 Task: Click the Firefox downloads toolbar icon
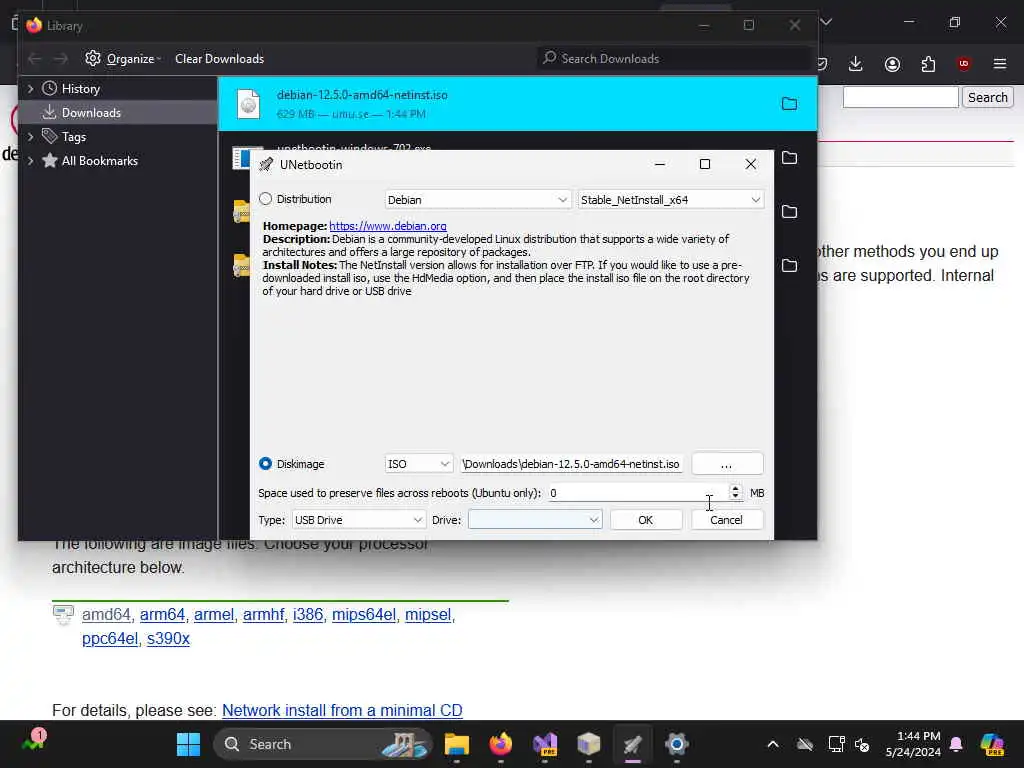pyautogui.click(x=856, y=64)
